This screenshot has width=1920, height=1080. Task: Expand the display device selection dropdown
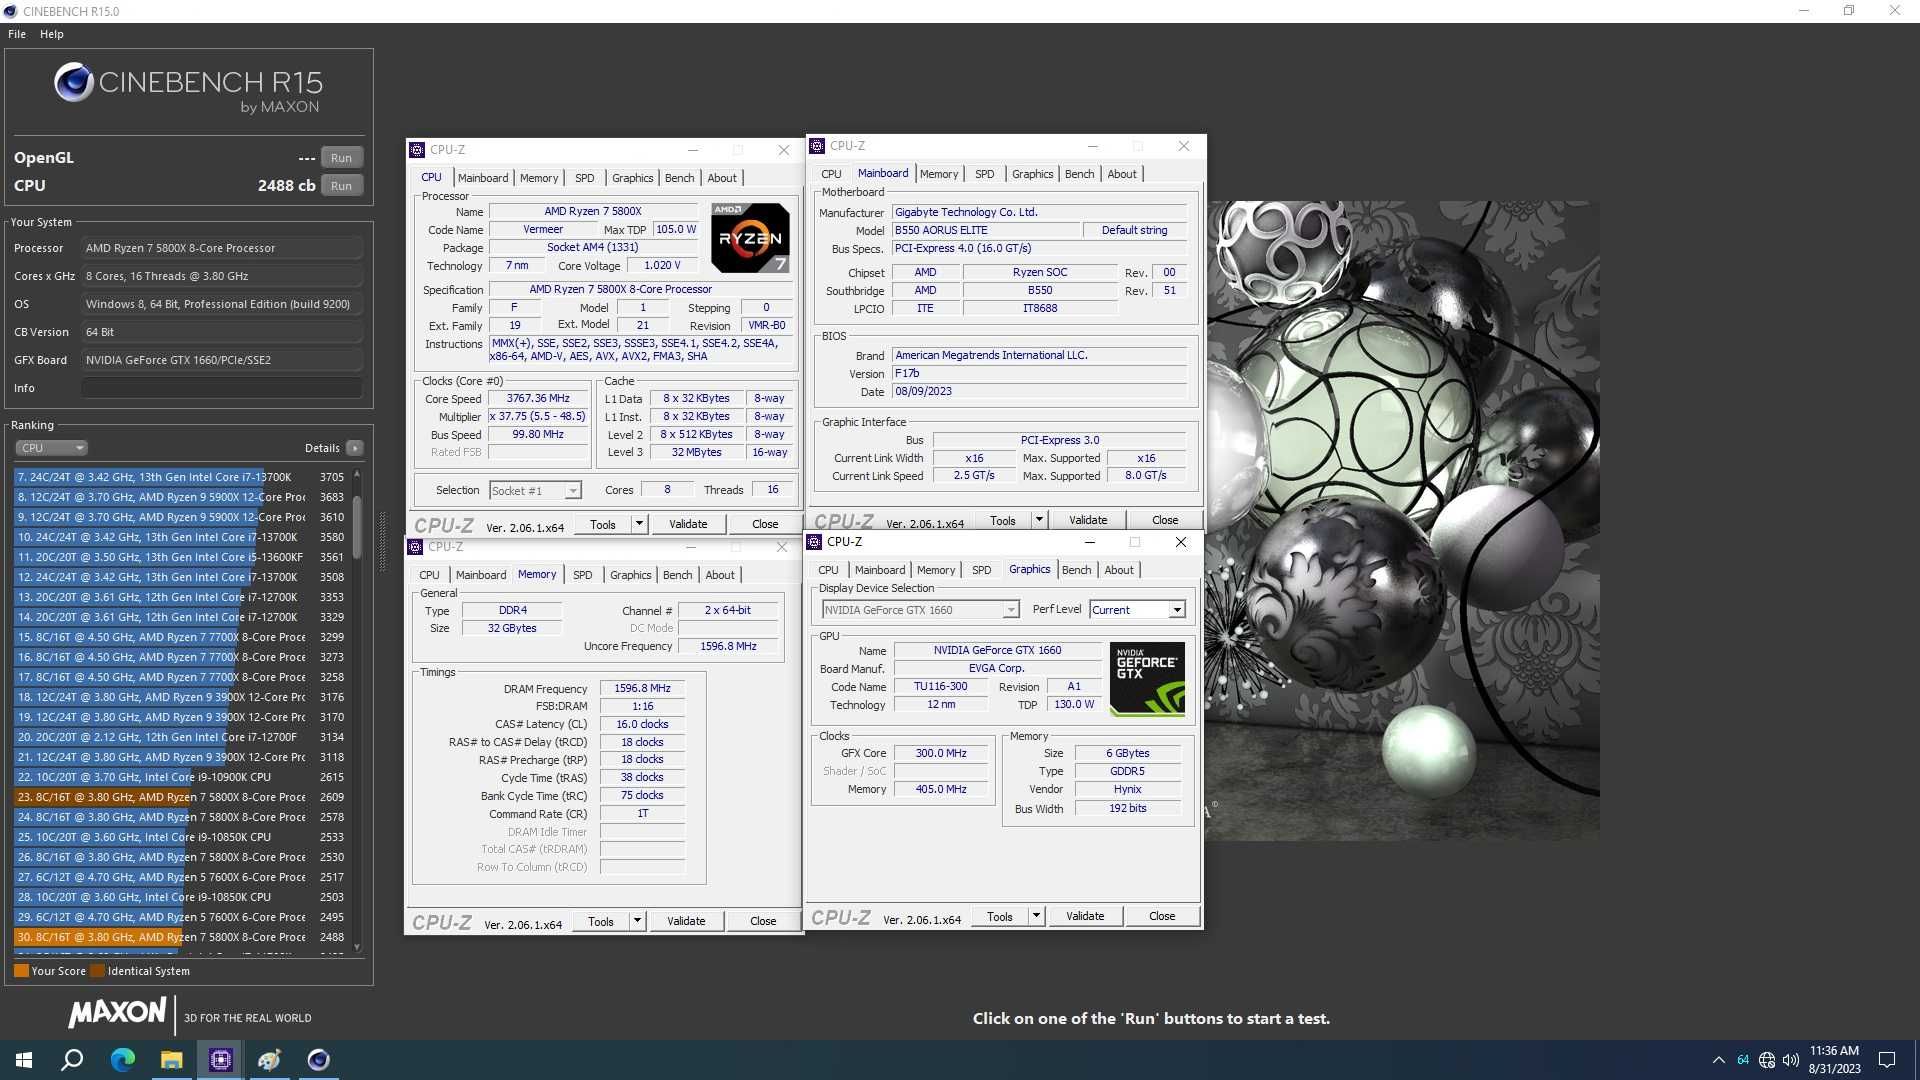pos(1015,609)
